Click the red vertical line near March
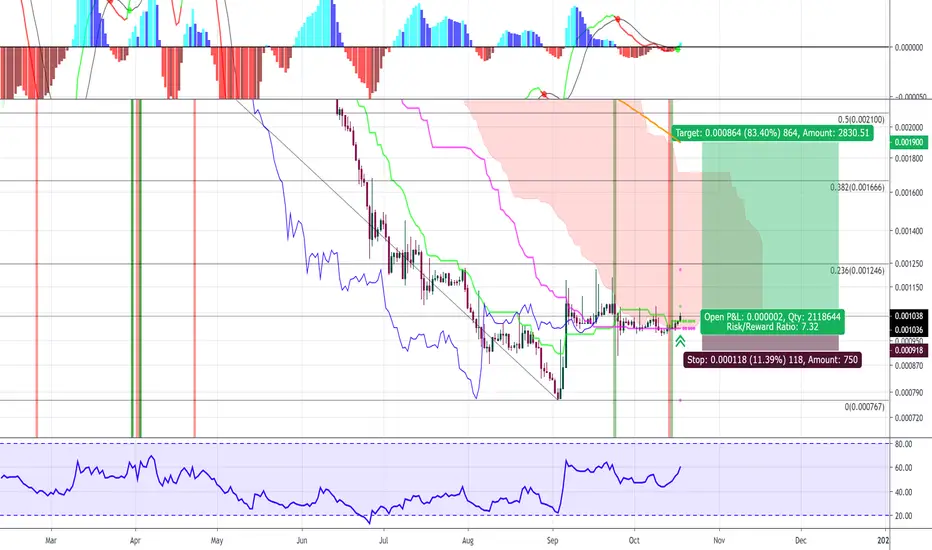 pos(37,268)
